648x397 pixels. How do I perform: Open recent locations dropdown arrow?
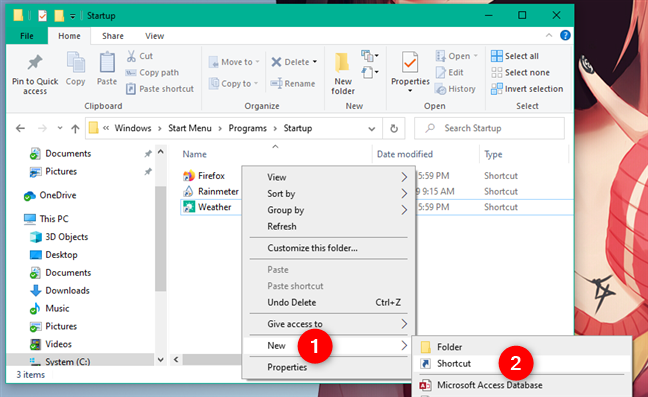[60, 128]
